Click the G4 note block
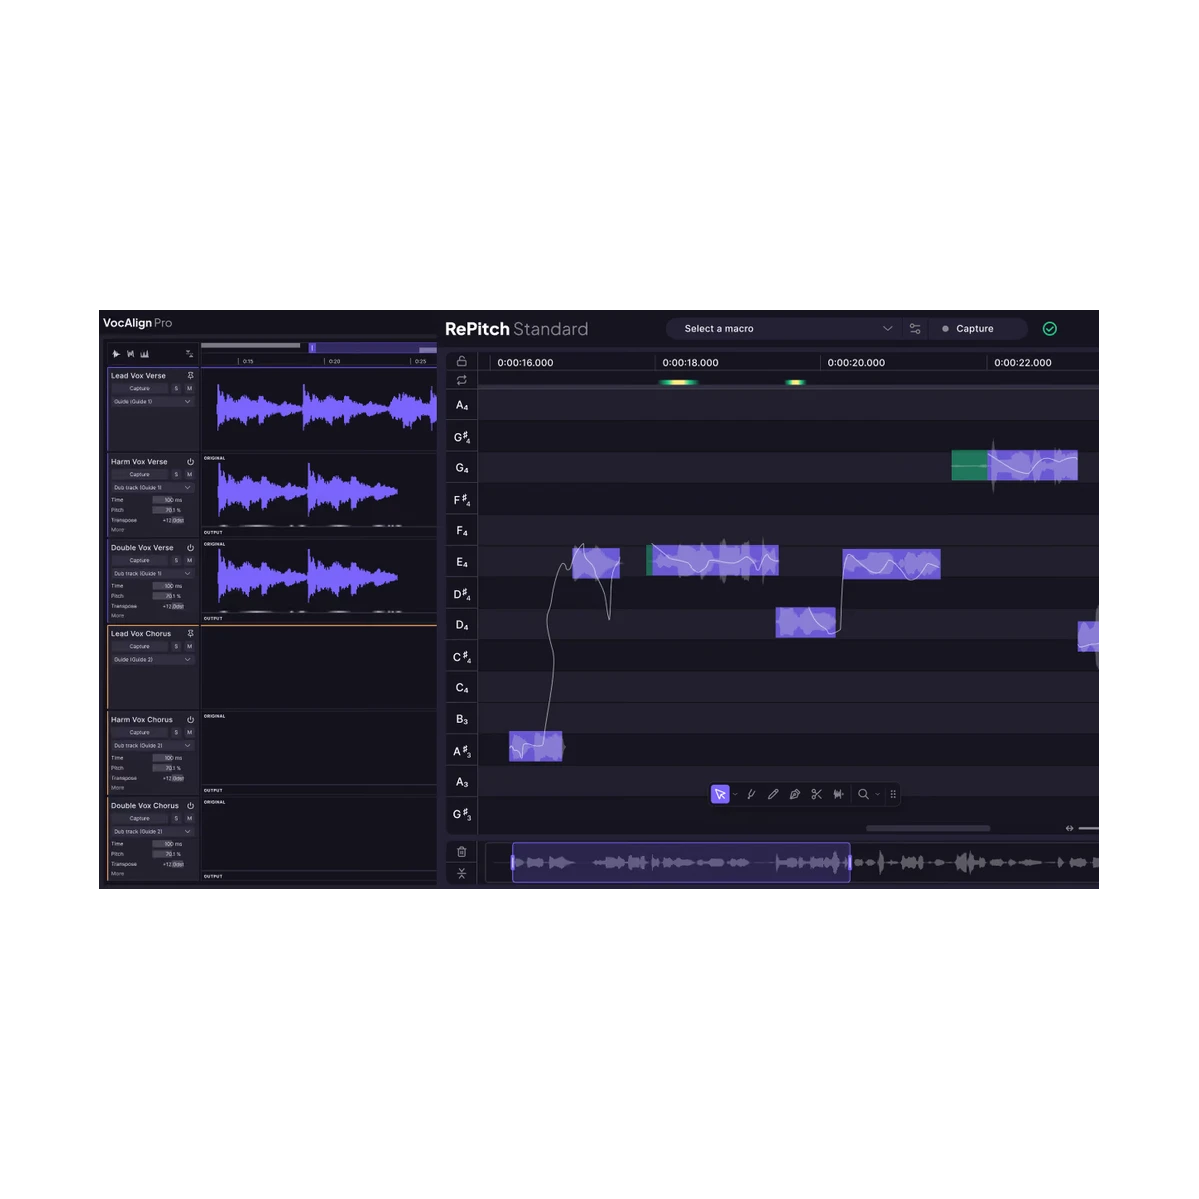This screenshot has height=1199, width=1199. click(x=1015, y=466)
